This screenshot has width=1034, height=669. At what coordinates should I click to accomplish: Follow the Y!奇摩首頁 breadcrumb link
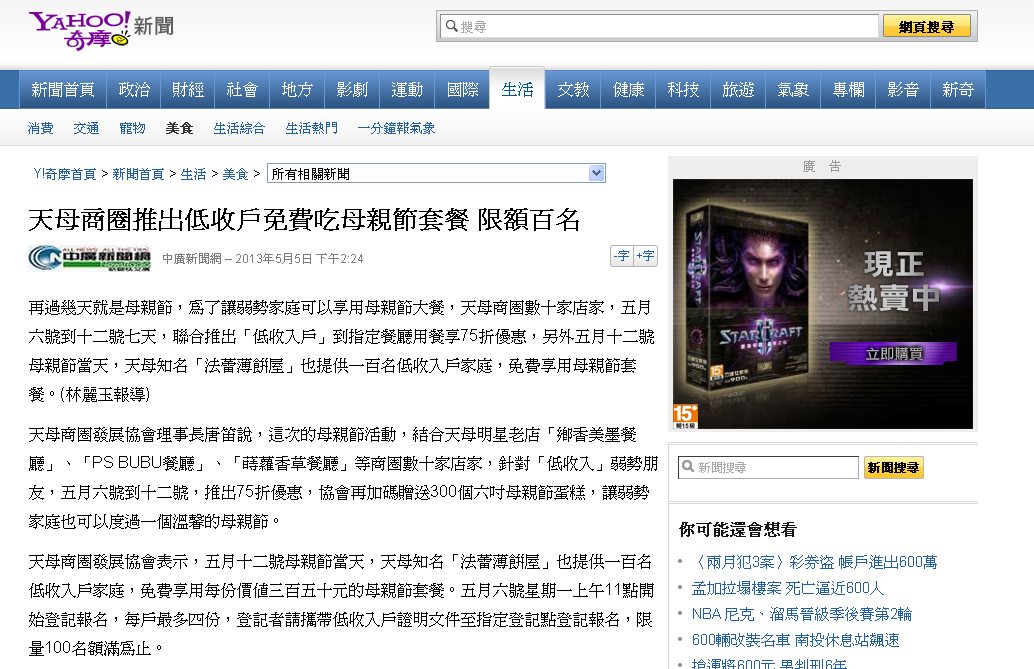click(65, 174)
